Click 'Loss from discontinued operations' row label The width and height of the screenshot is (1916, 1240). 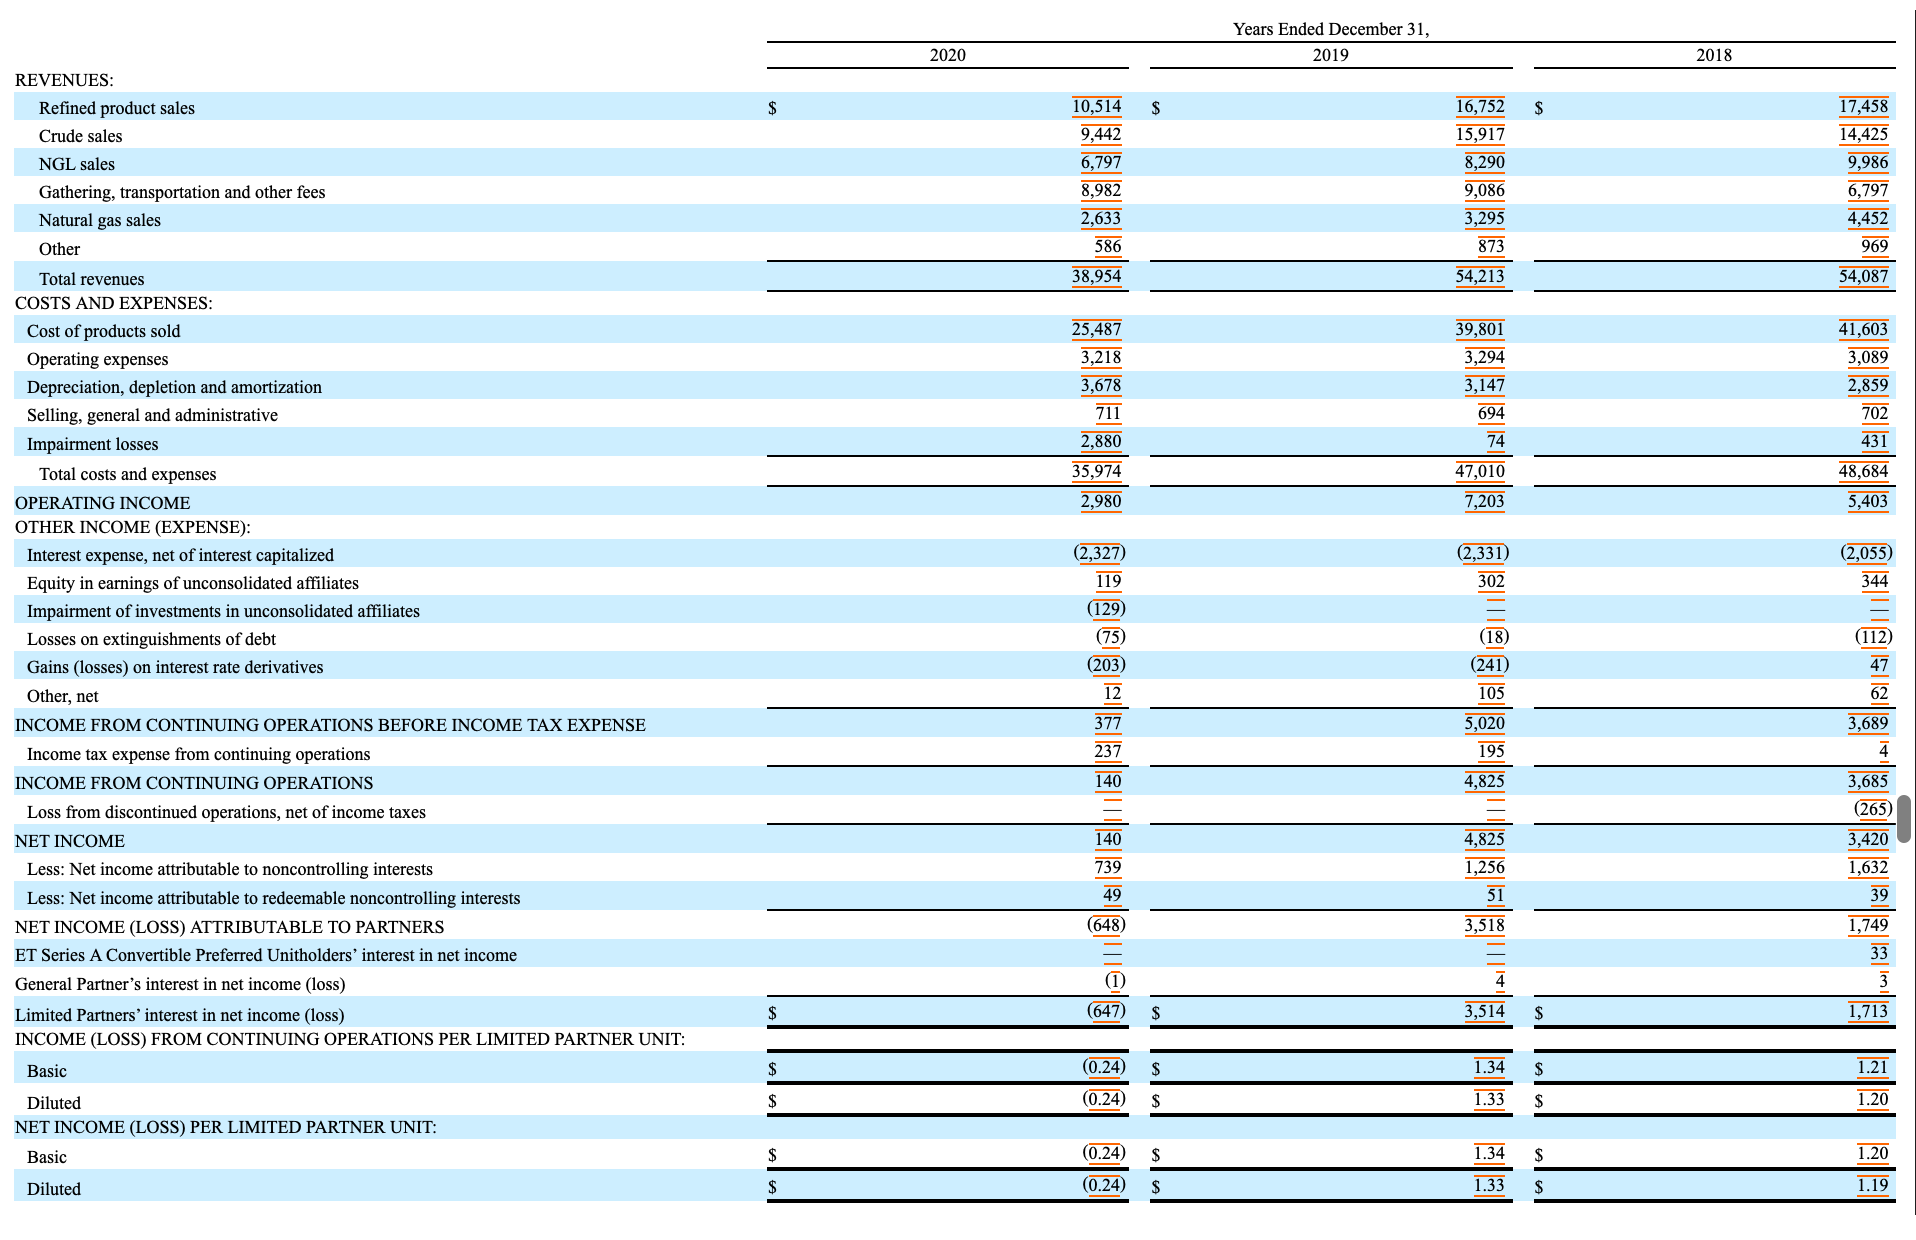click(226, 812)
